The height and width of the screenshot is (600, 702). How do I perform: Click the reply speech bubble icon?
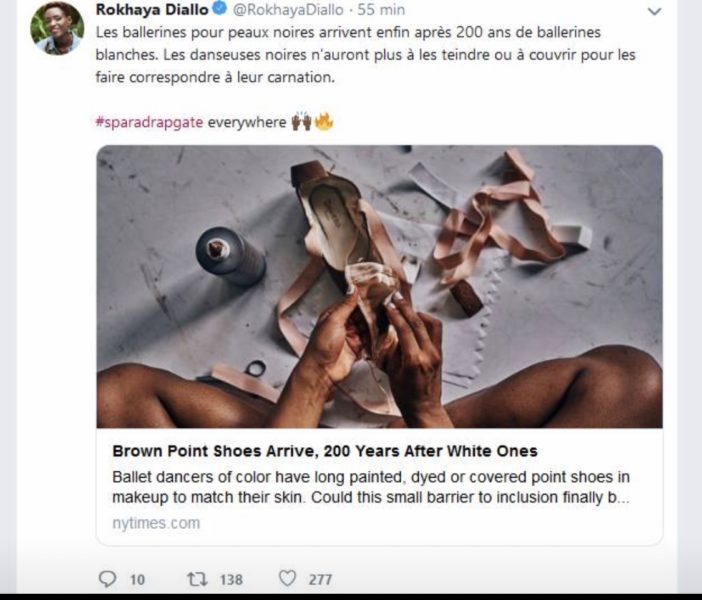(108, 578)
